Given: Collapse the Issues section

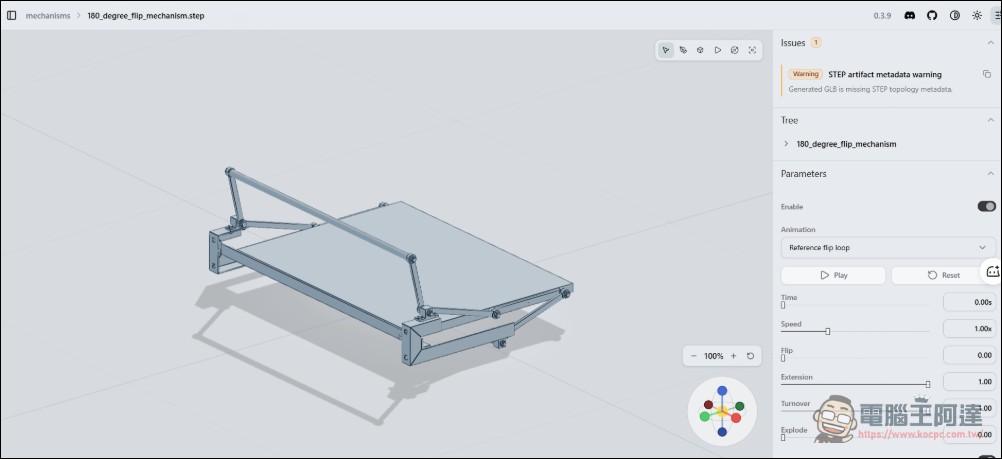Looking at the screenshot, I should [x=990, y=43].
